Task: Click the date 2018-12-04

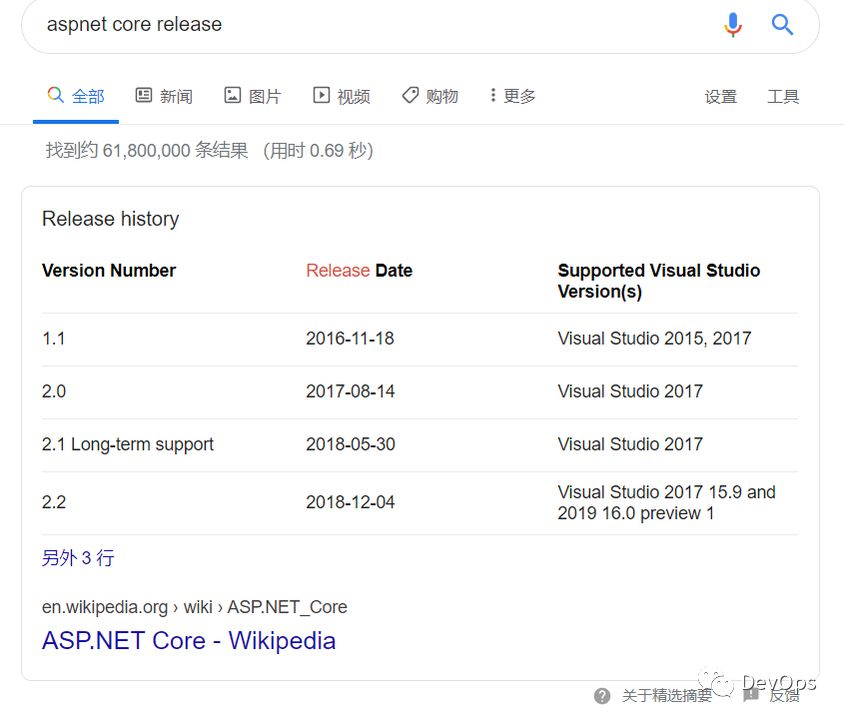Action: coord(350,502)
